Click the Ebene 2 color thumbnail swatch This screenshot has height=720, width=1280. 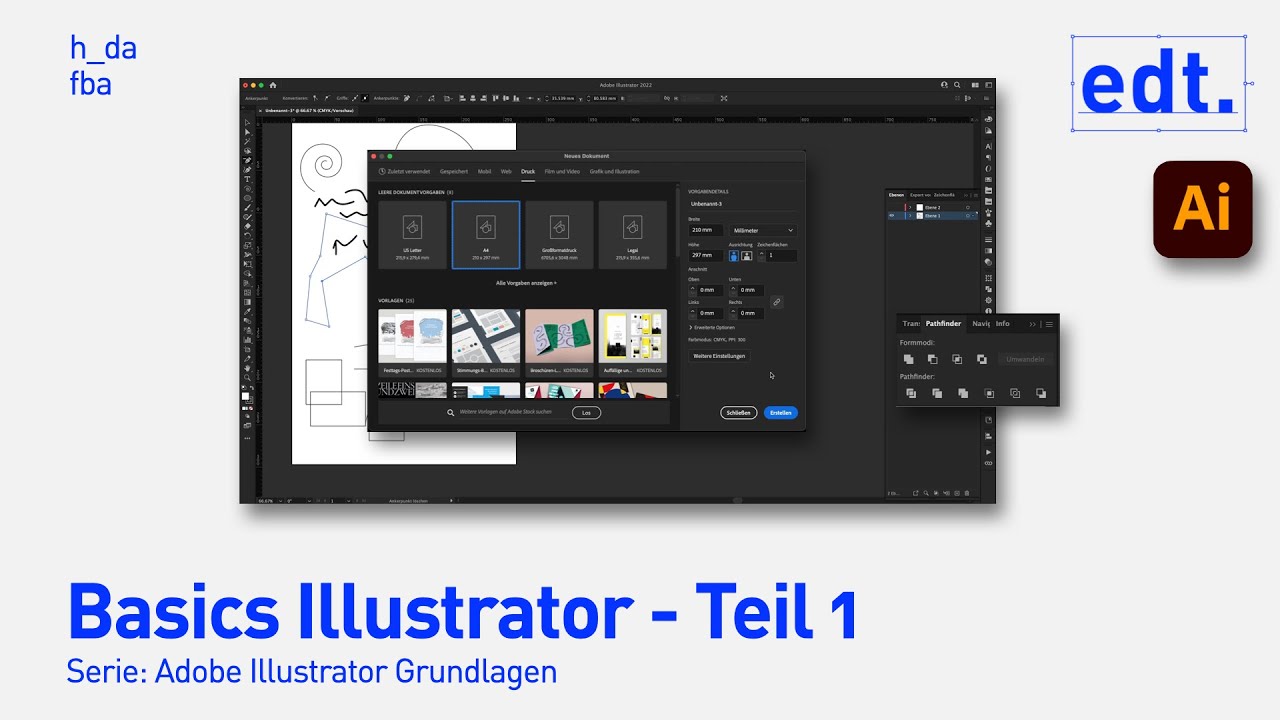point(920,207)
